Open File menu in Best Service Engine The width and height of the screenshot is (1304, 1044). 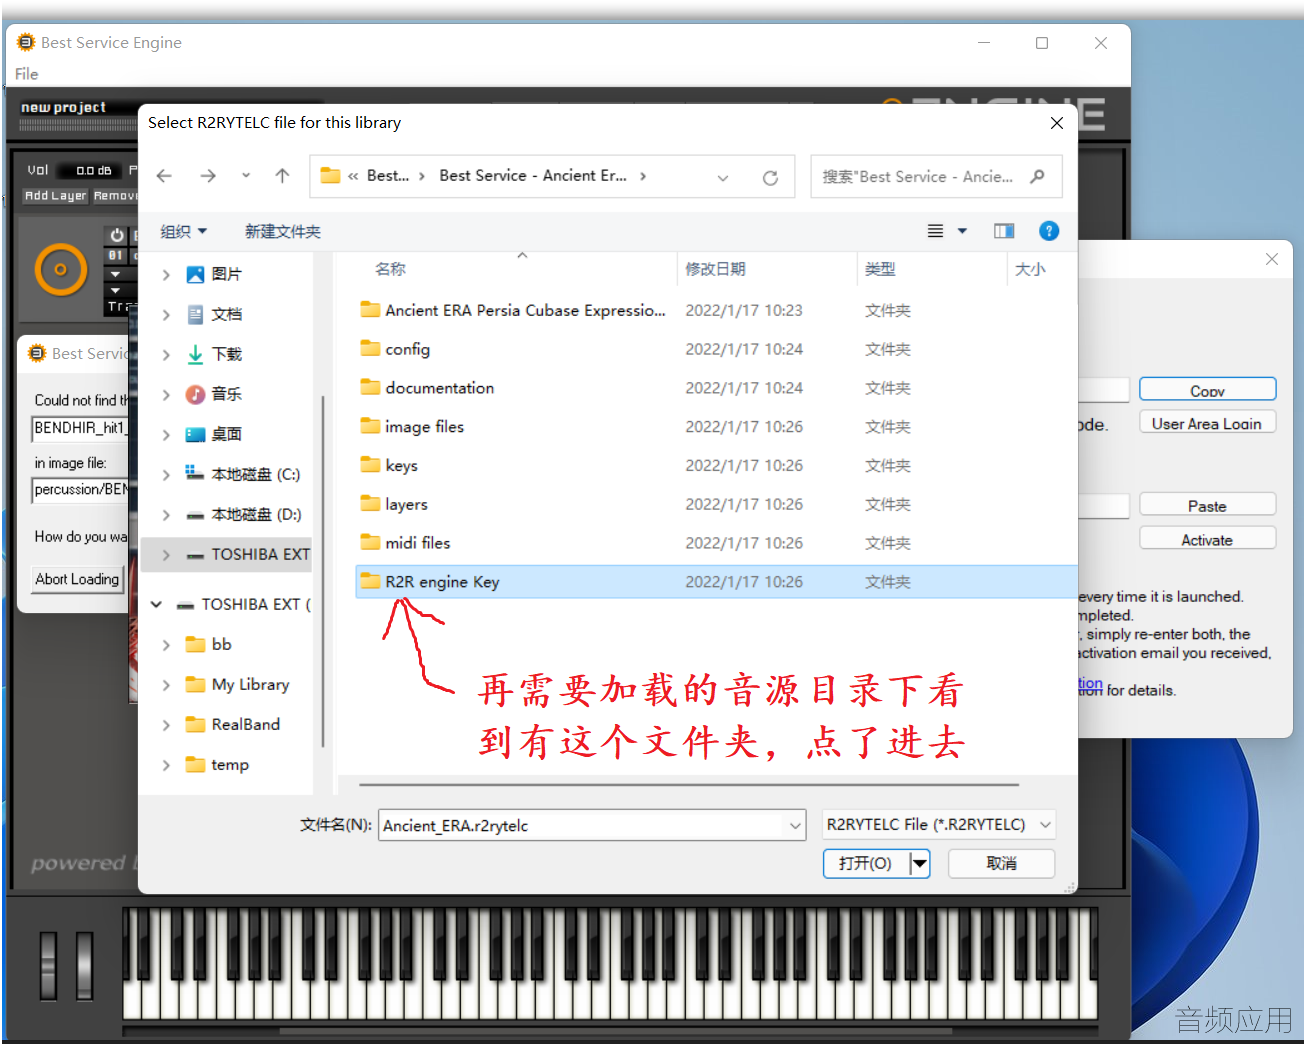26,74
